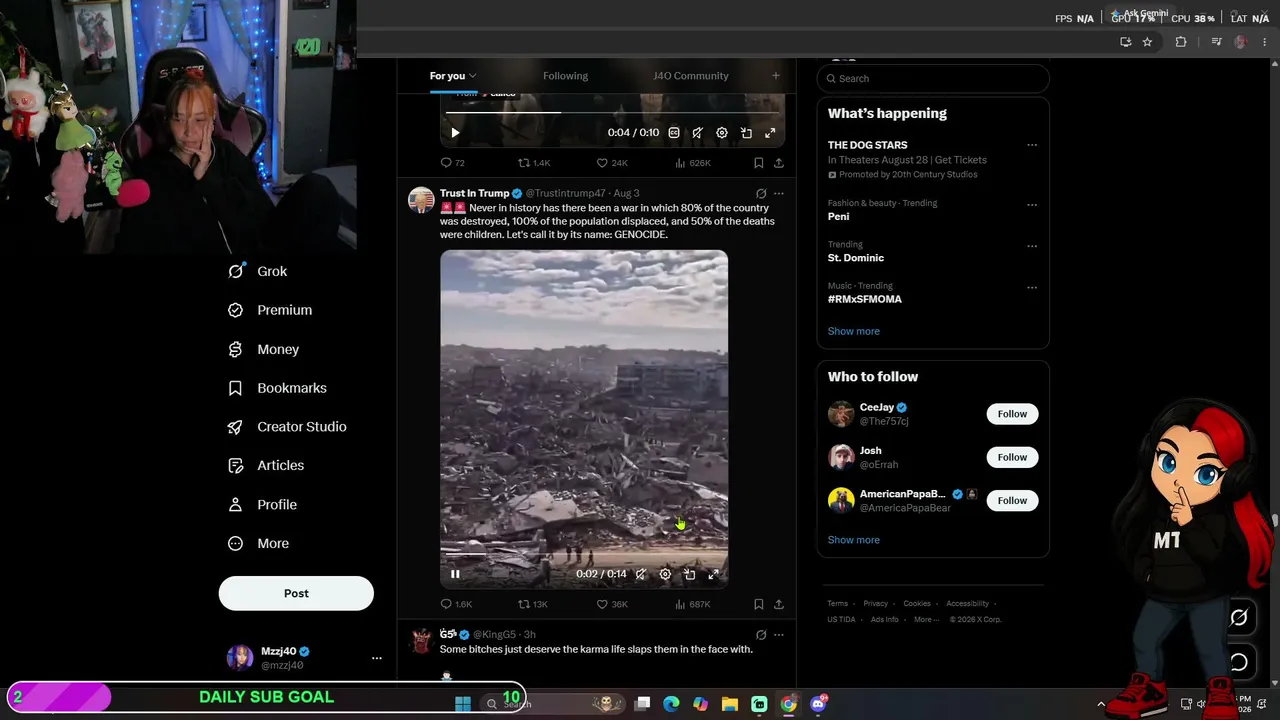The width and height of the screenshot is (1280, 720).
Task: Open the For you feed dropdown
Action: [453, 76]
